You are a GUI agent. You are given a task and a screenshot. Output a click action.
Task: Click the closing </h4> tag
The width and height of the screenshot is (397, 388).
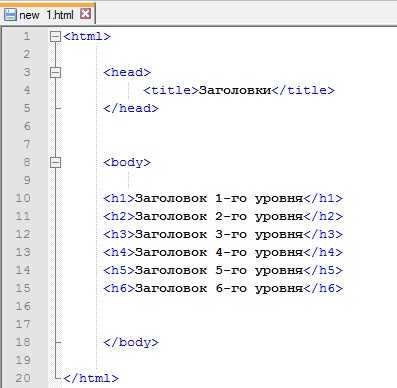point(323,253)
